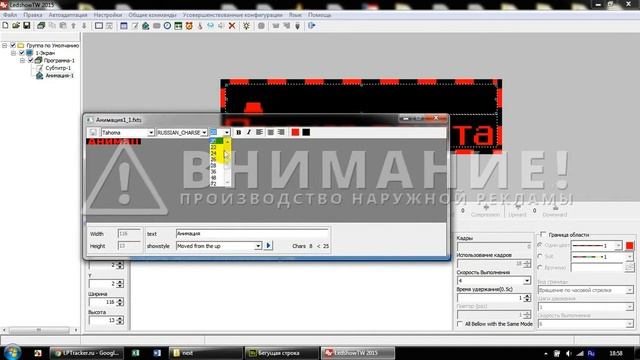Enable the Граница области checkbox
The width and height of the screenshot is (640, 360).
543,234
